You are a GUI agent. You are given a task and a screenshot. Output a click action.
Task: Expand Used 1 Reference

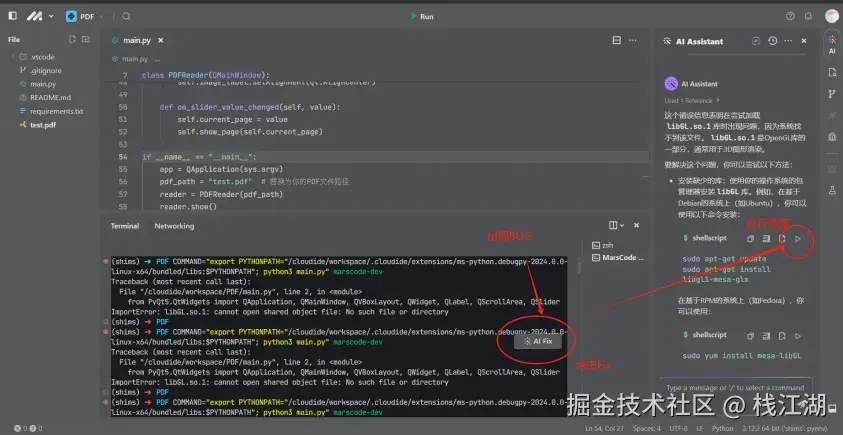(692, 101)
